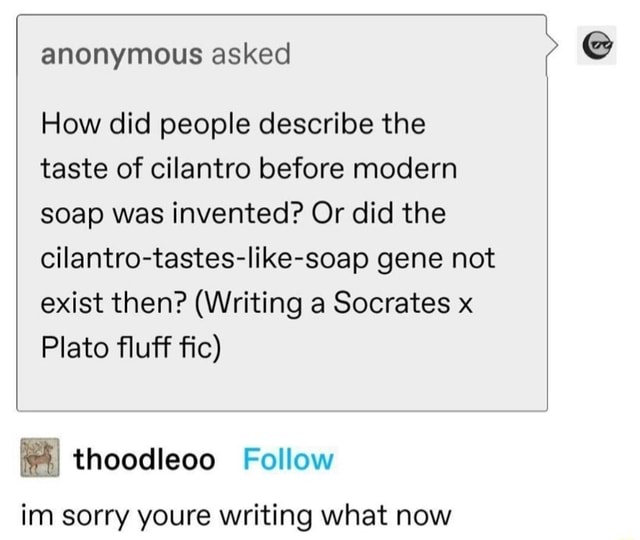Viewport: 640px width, 540px height.
Task: Click the line 'How did people describe the'
Action: [233, 125]
